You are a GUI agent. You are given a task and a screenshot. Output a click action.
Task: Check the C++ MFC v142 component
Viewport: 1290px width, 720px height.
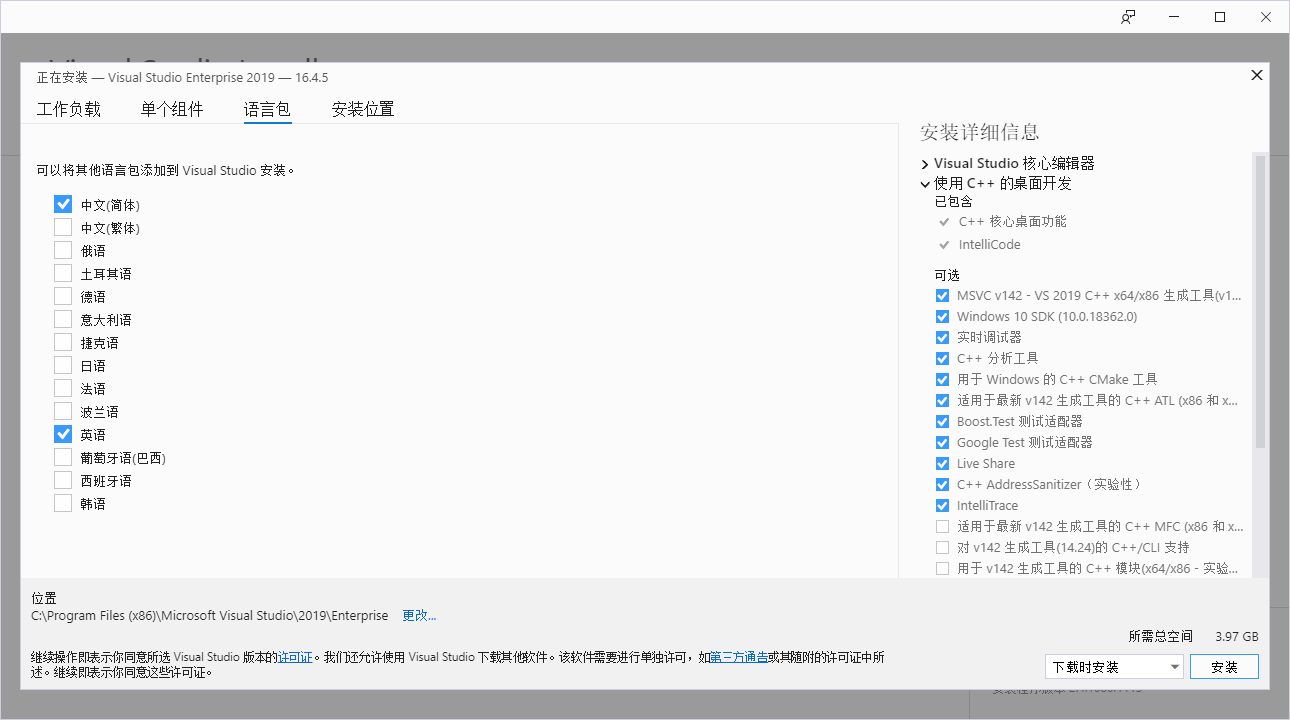(x=942, y=527)
